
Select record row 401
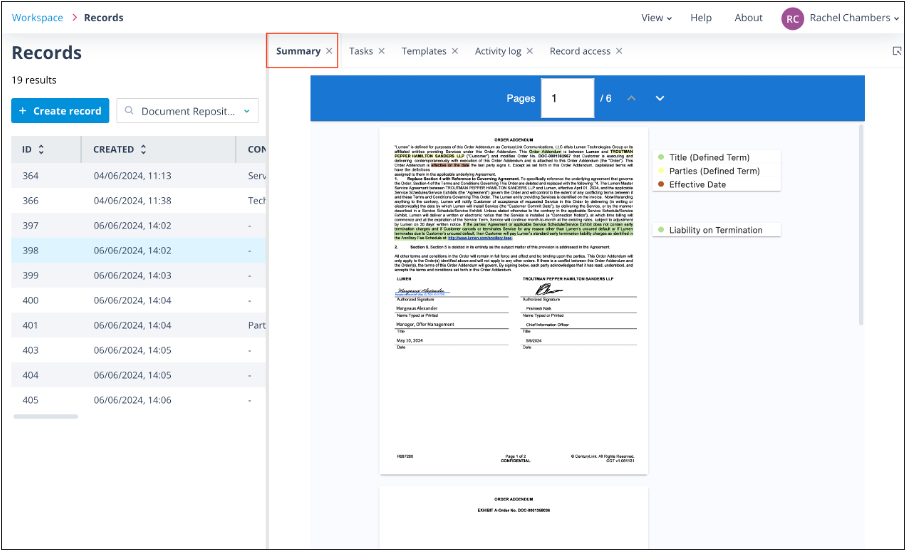pyautogui.click(x=138, y=325)
